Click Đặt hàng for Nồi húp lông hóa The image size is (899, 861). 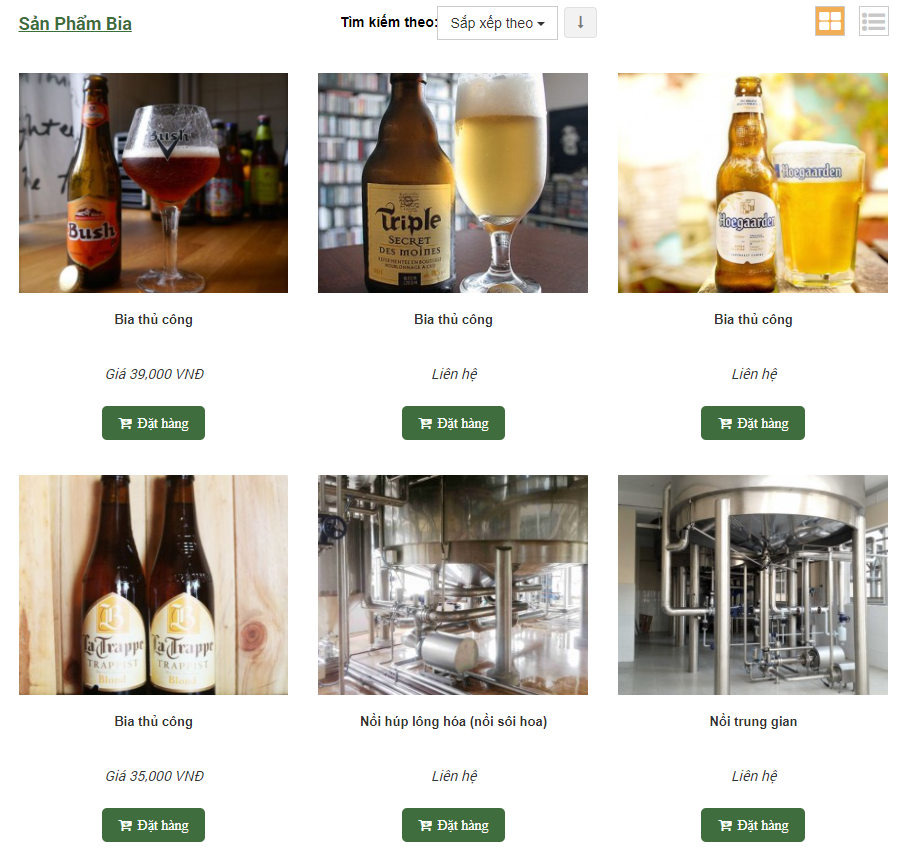453,825
